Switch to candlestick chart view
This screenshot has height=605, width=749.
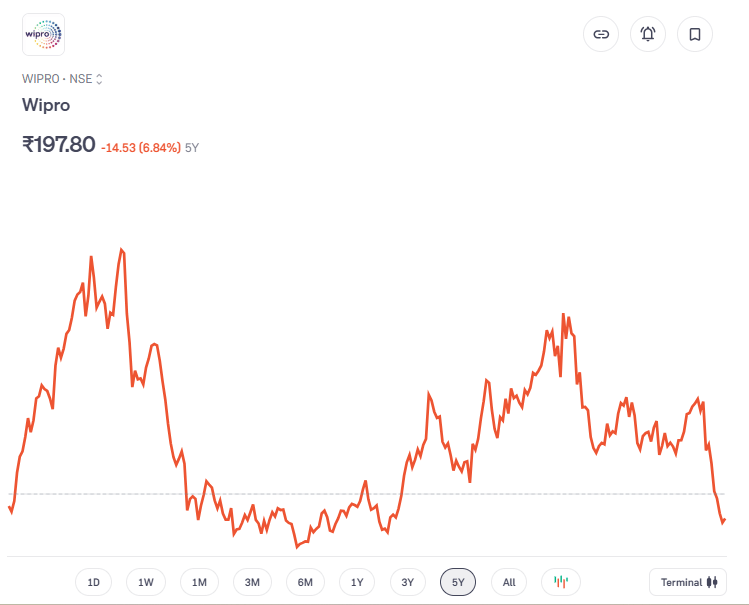click(x=561, y=582)
